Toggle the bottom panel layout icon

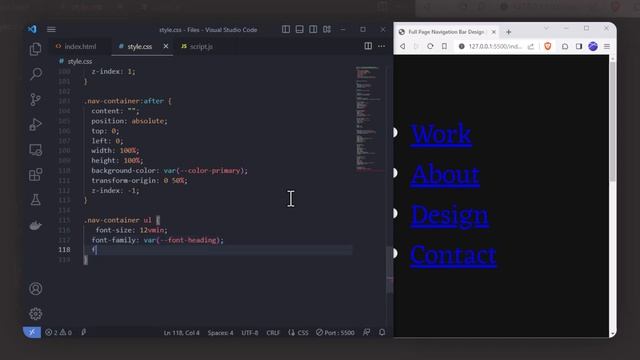[300, 29]
